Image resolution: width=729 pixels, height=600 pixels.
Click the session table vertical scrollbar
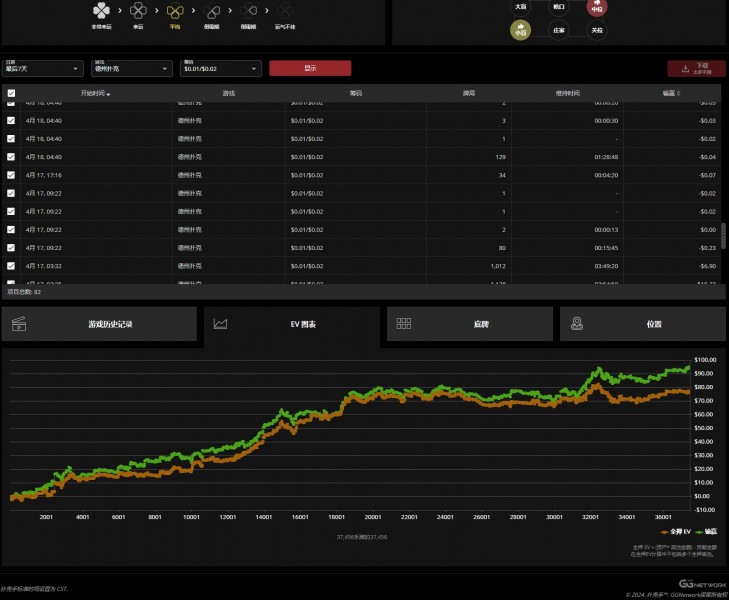[x=724, y=235]
